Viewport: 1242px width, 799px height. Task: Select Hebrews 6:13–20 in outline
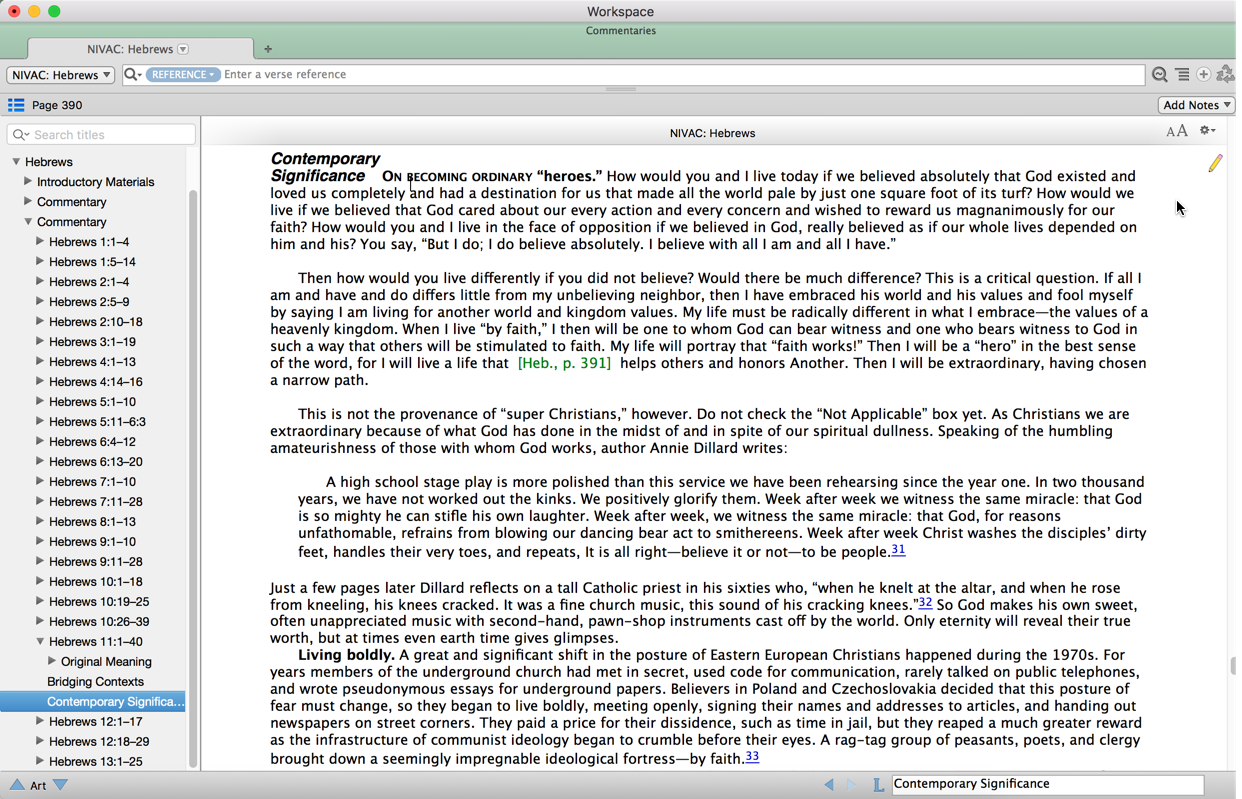pos(96,462)
